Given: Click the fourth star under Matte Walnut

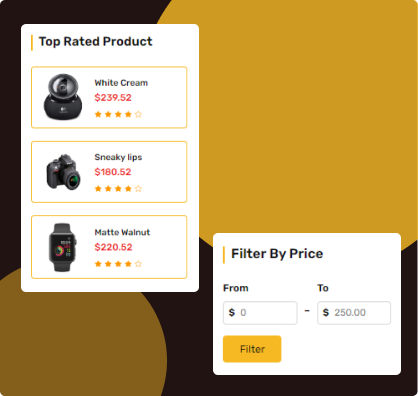Looking at the screenshot, I should [128, 264].
